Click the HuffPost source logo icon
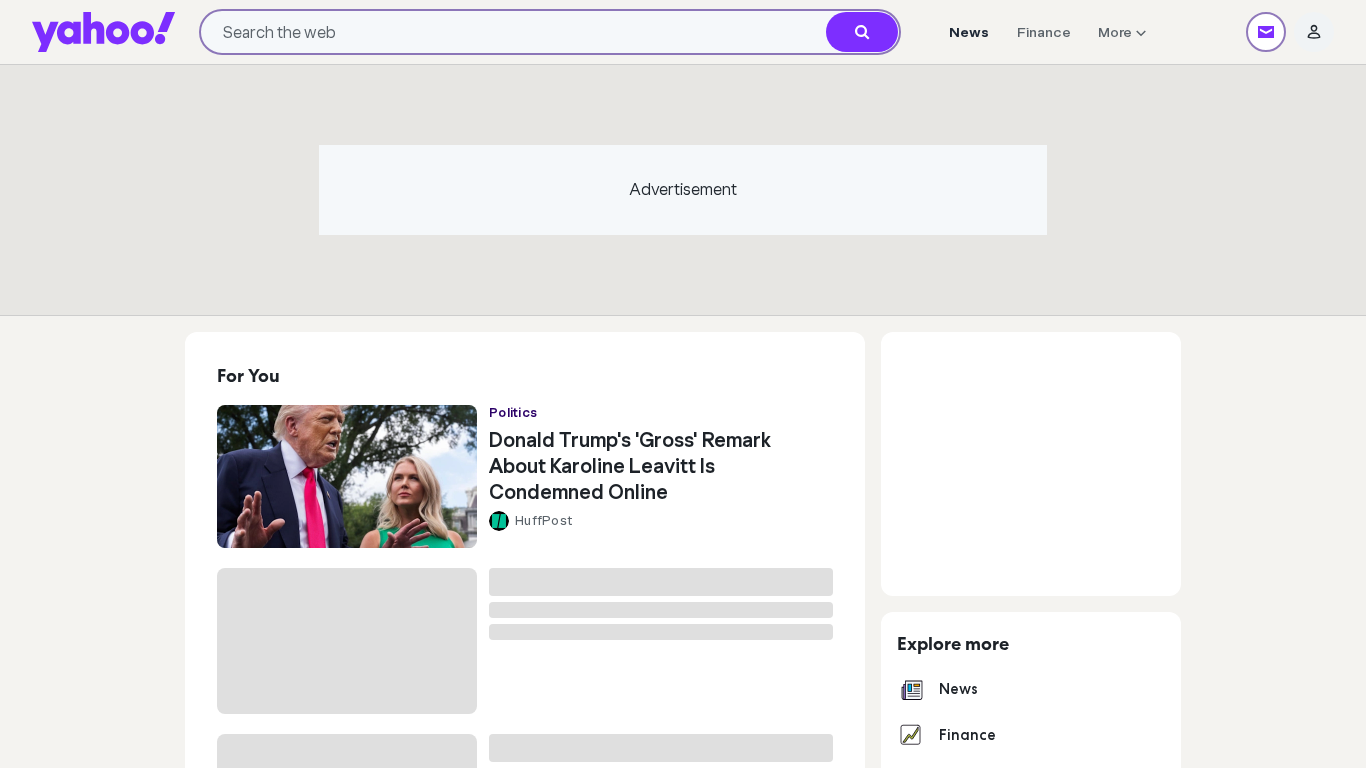This screenshot has width=1366, height=768. click(x=499, y=521)
